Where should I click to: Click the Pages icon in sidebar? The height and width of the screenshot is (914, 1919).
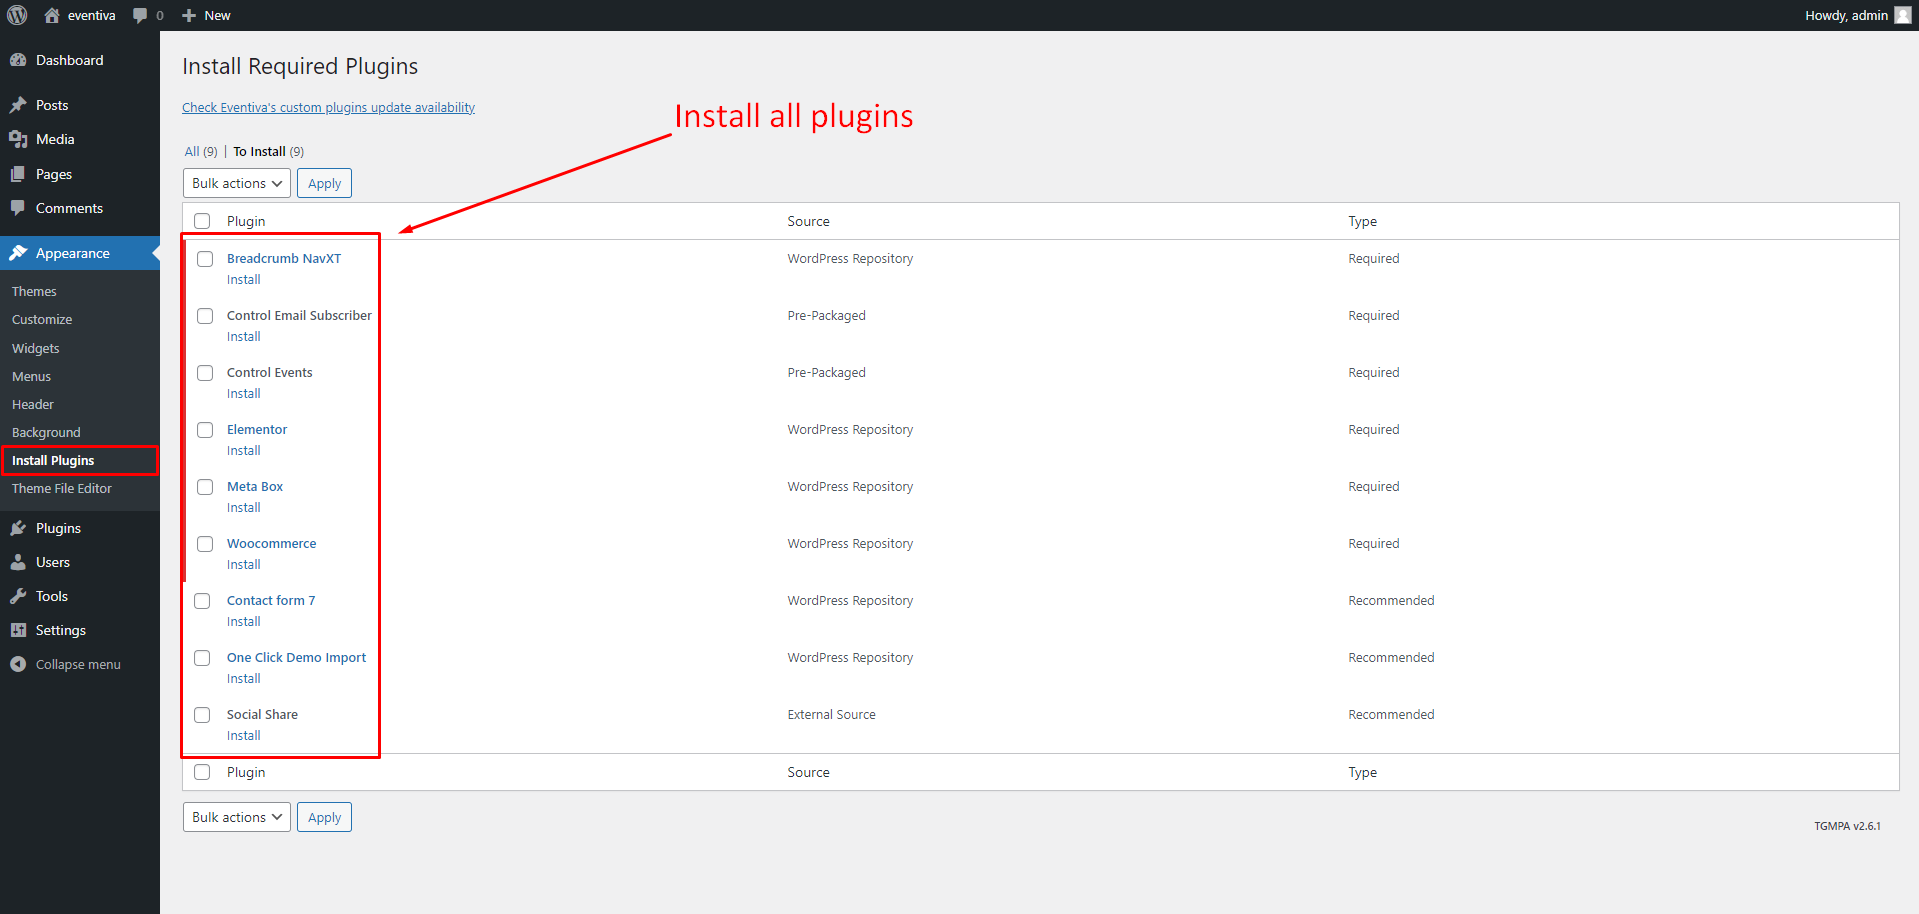(x=18, y=174)
